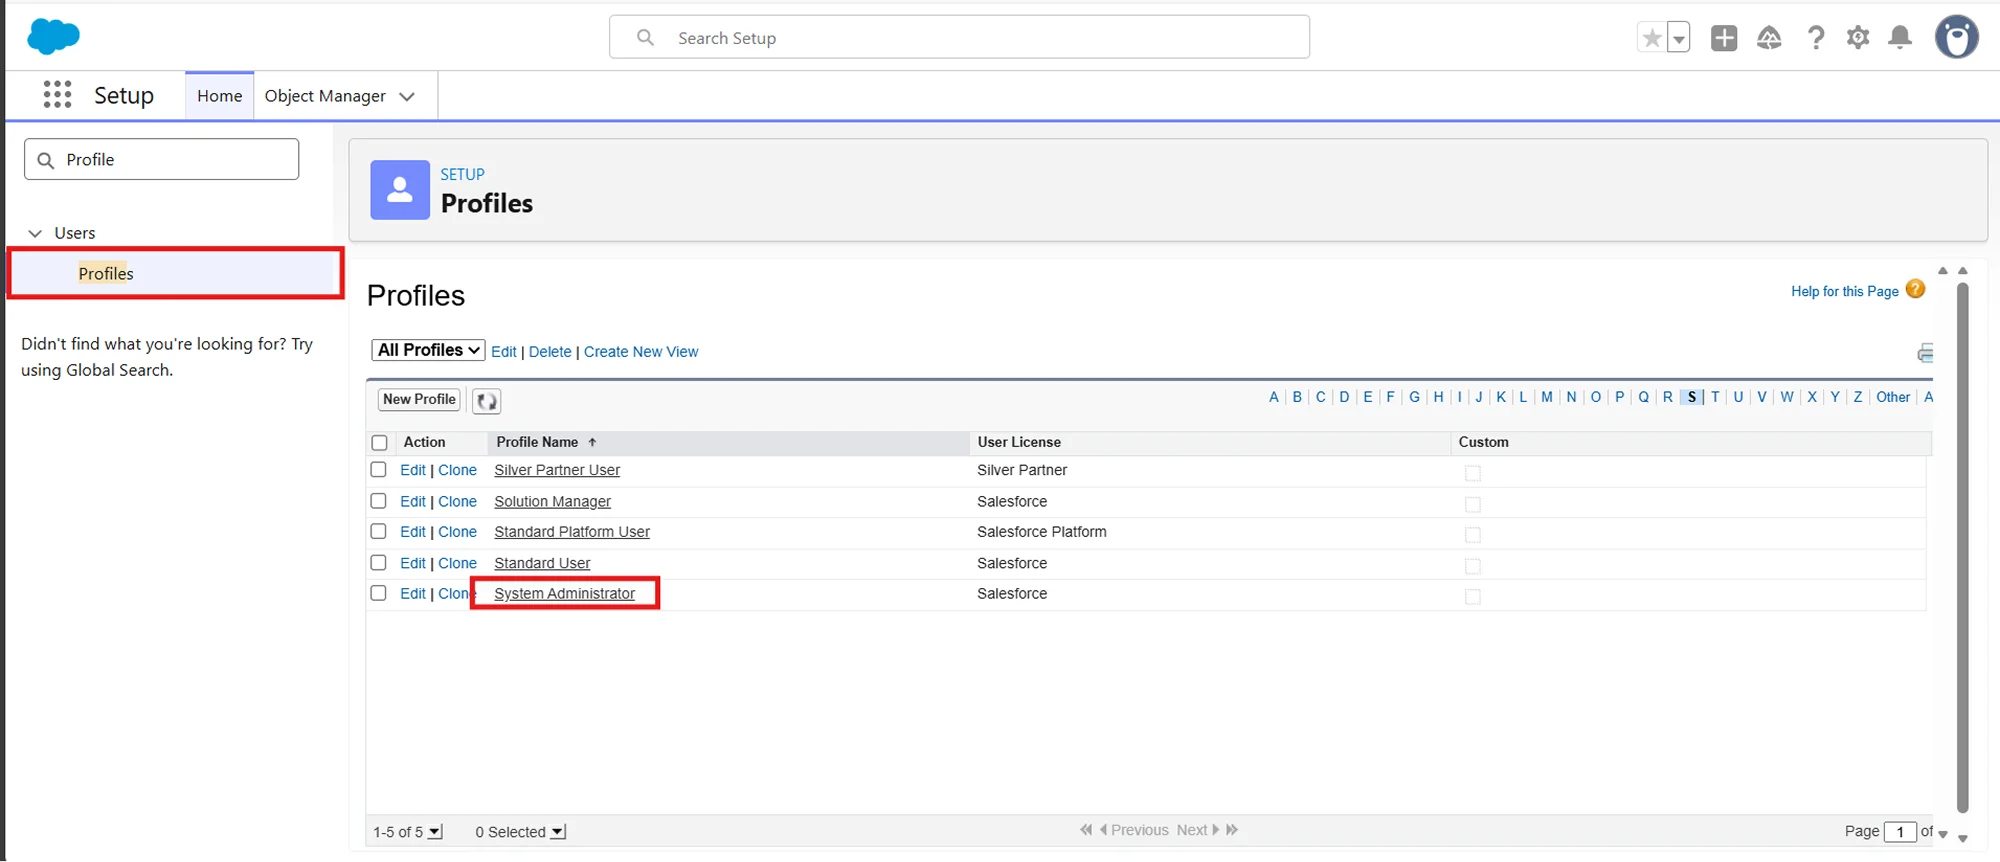Click inside the Search Setup field
2000x862 pixels.
pyautogui.click(x=959, y=37)
